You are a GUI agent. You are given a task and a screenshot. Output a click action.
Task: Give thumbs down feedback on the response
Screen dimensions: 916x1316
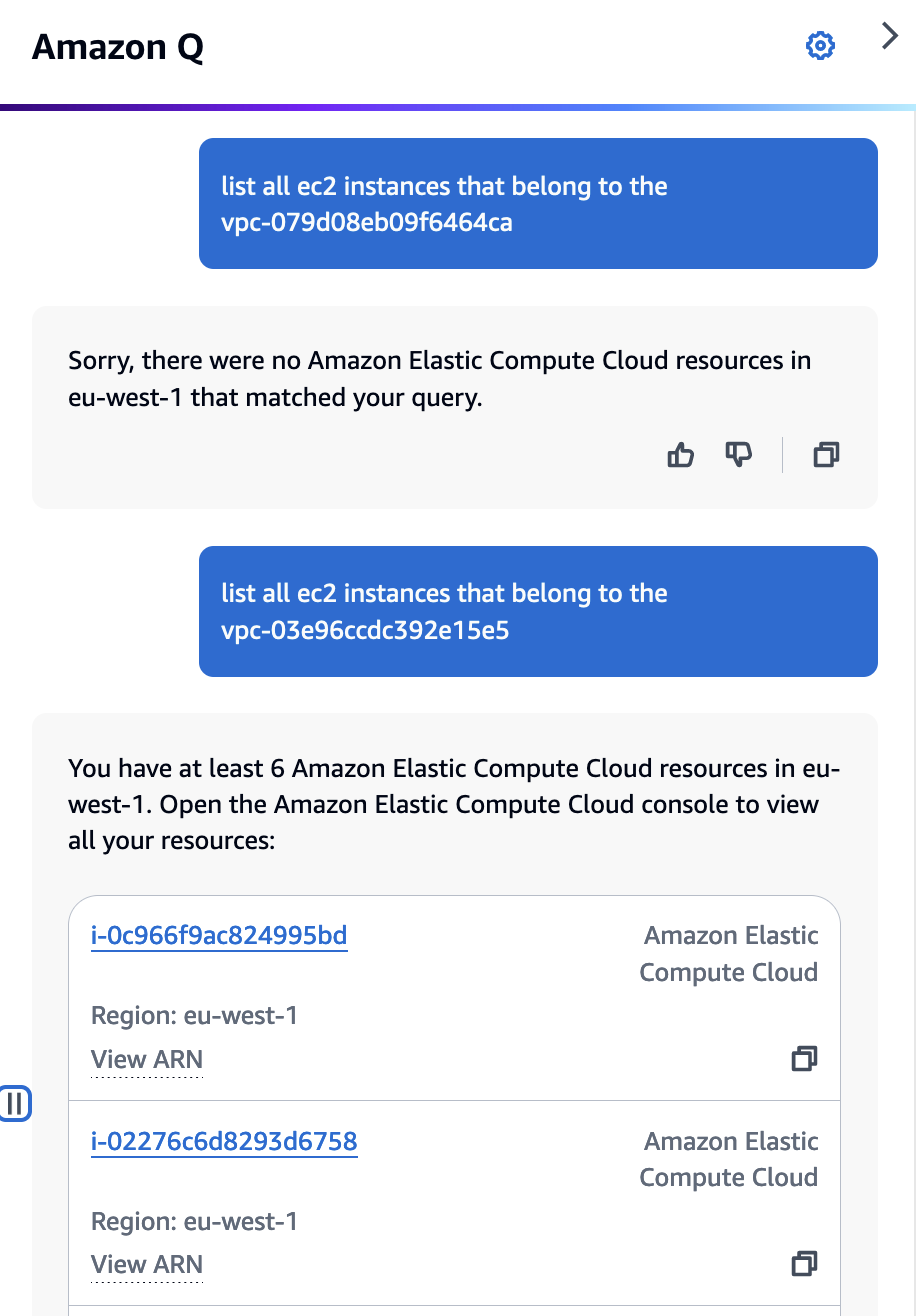tap(739, 454)
